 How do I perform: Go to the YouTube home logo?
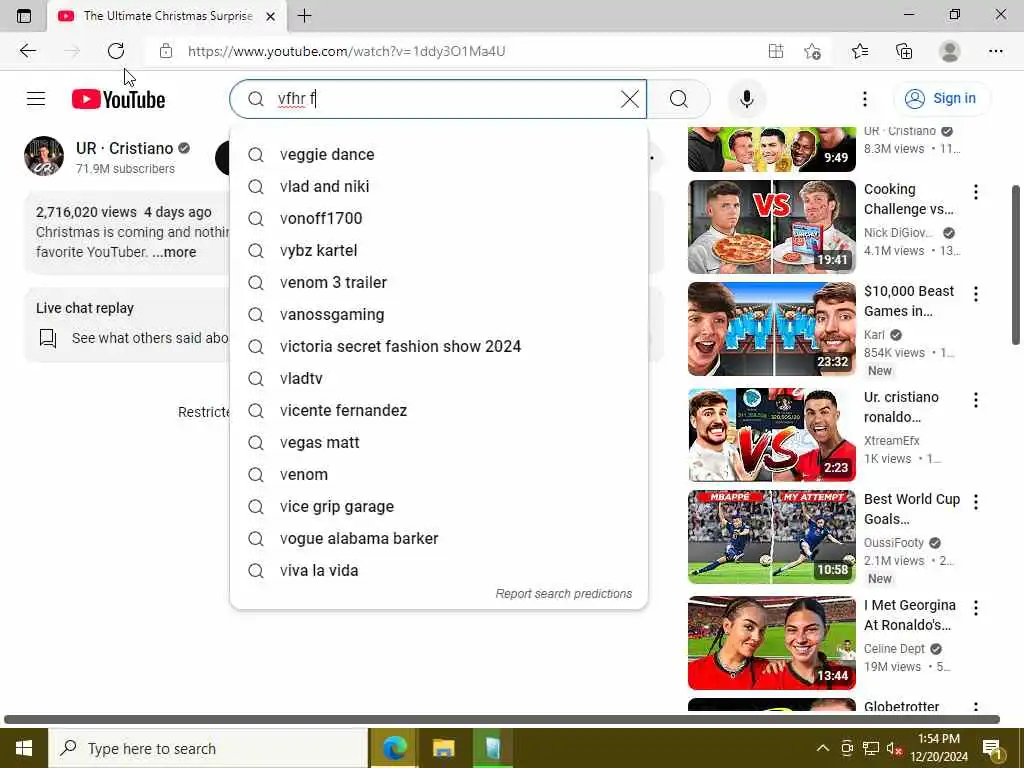point(118,99)
